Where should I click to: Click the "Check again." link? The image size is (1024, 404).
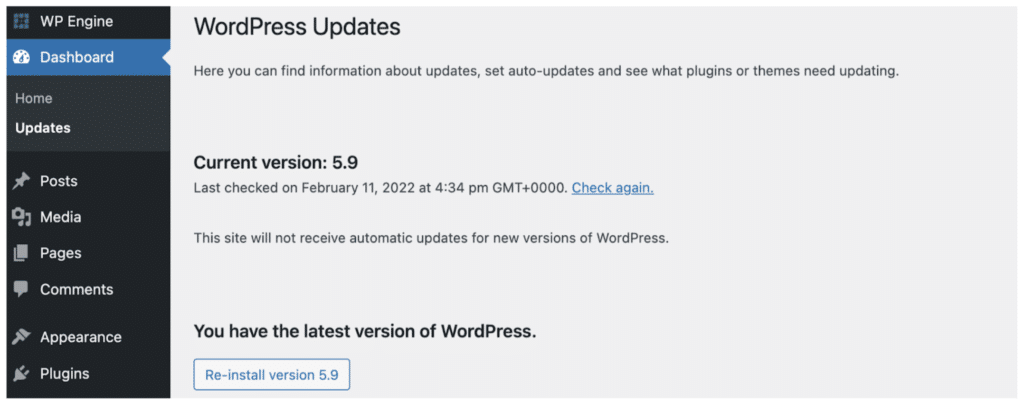pos(612,187)
